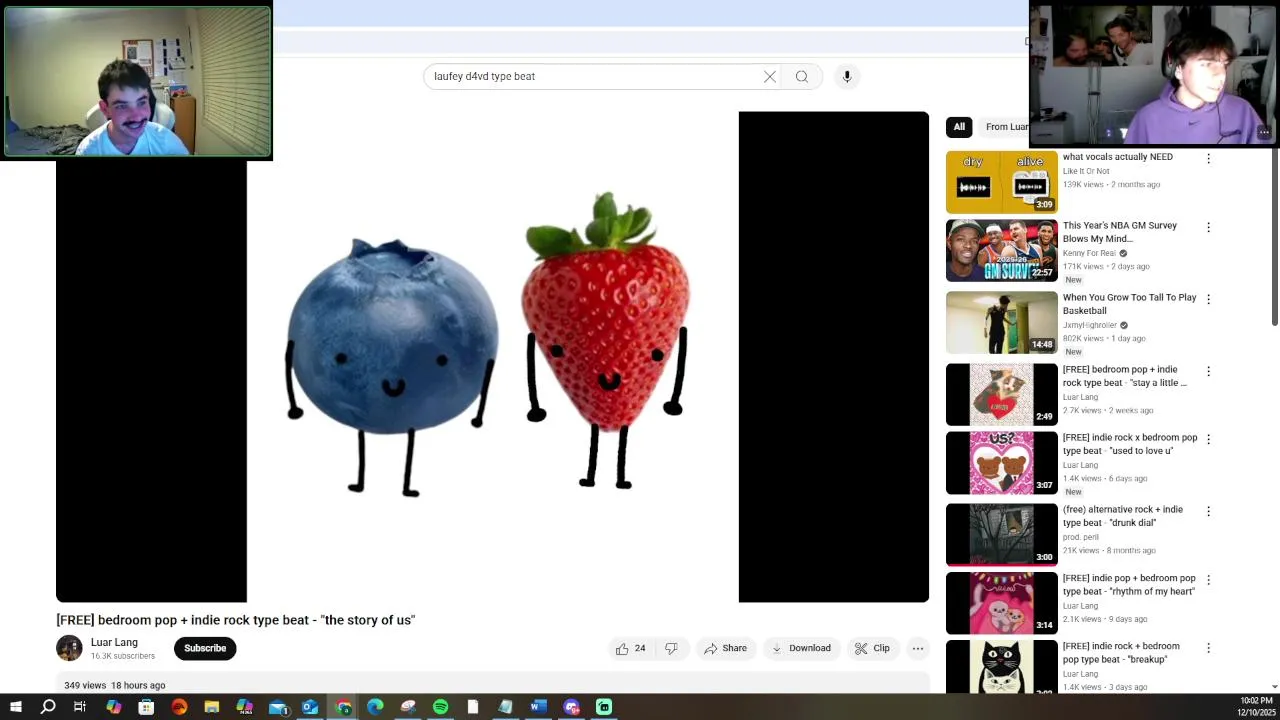
Task: Open thumbnail of "When You Grow Too Tall"
Action: pos(1001,322)
